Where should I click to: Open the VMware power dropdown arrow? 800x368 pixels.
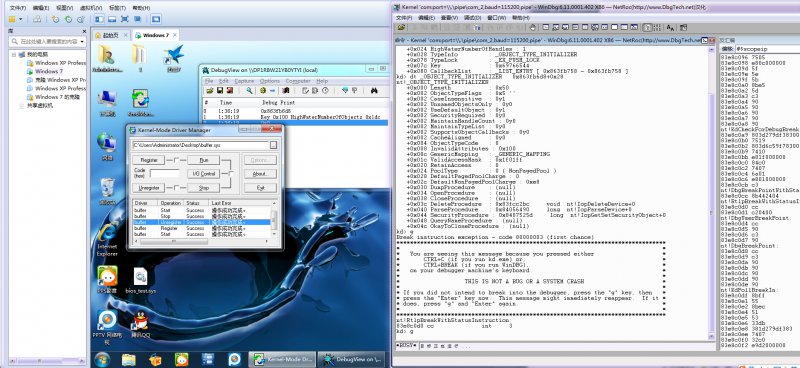(x=21, y=19)
